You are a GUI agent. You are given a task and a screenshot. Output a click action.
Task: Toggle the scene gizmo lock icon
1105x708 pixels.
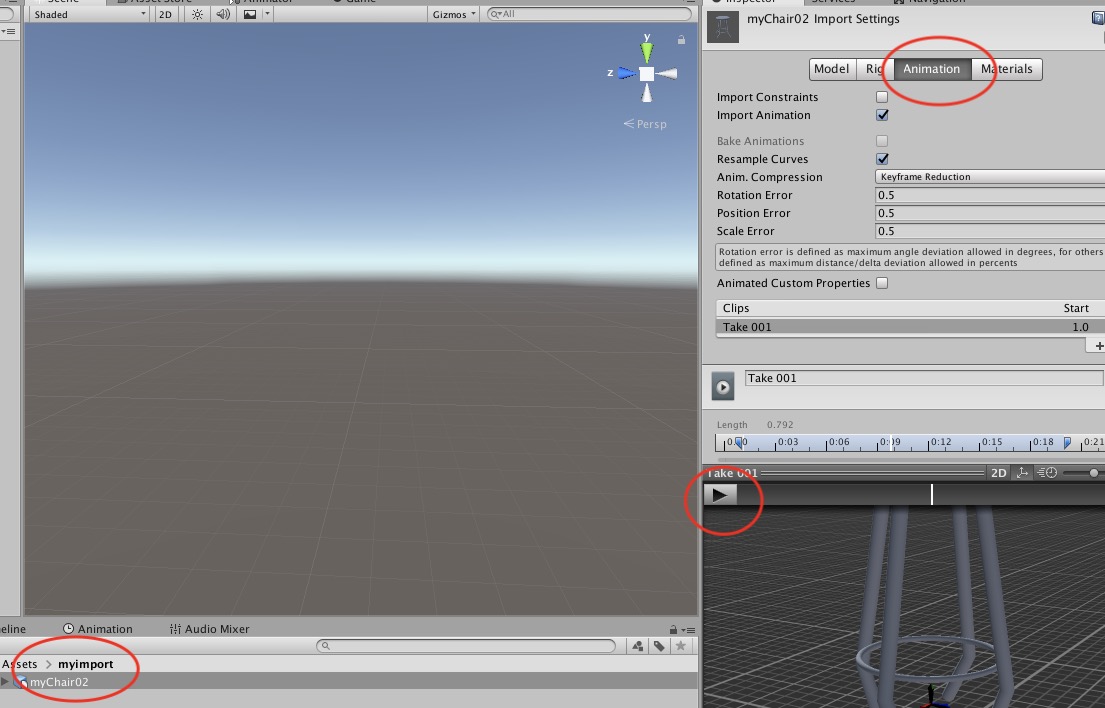point(681,40)
